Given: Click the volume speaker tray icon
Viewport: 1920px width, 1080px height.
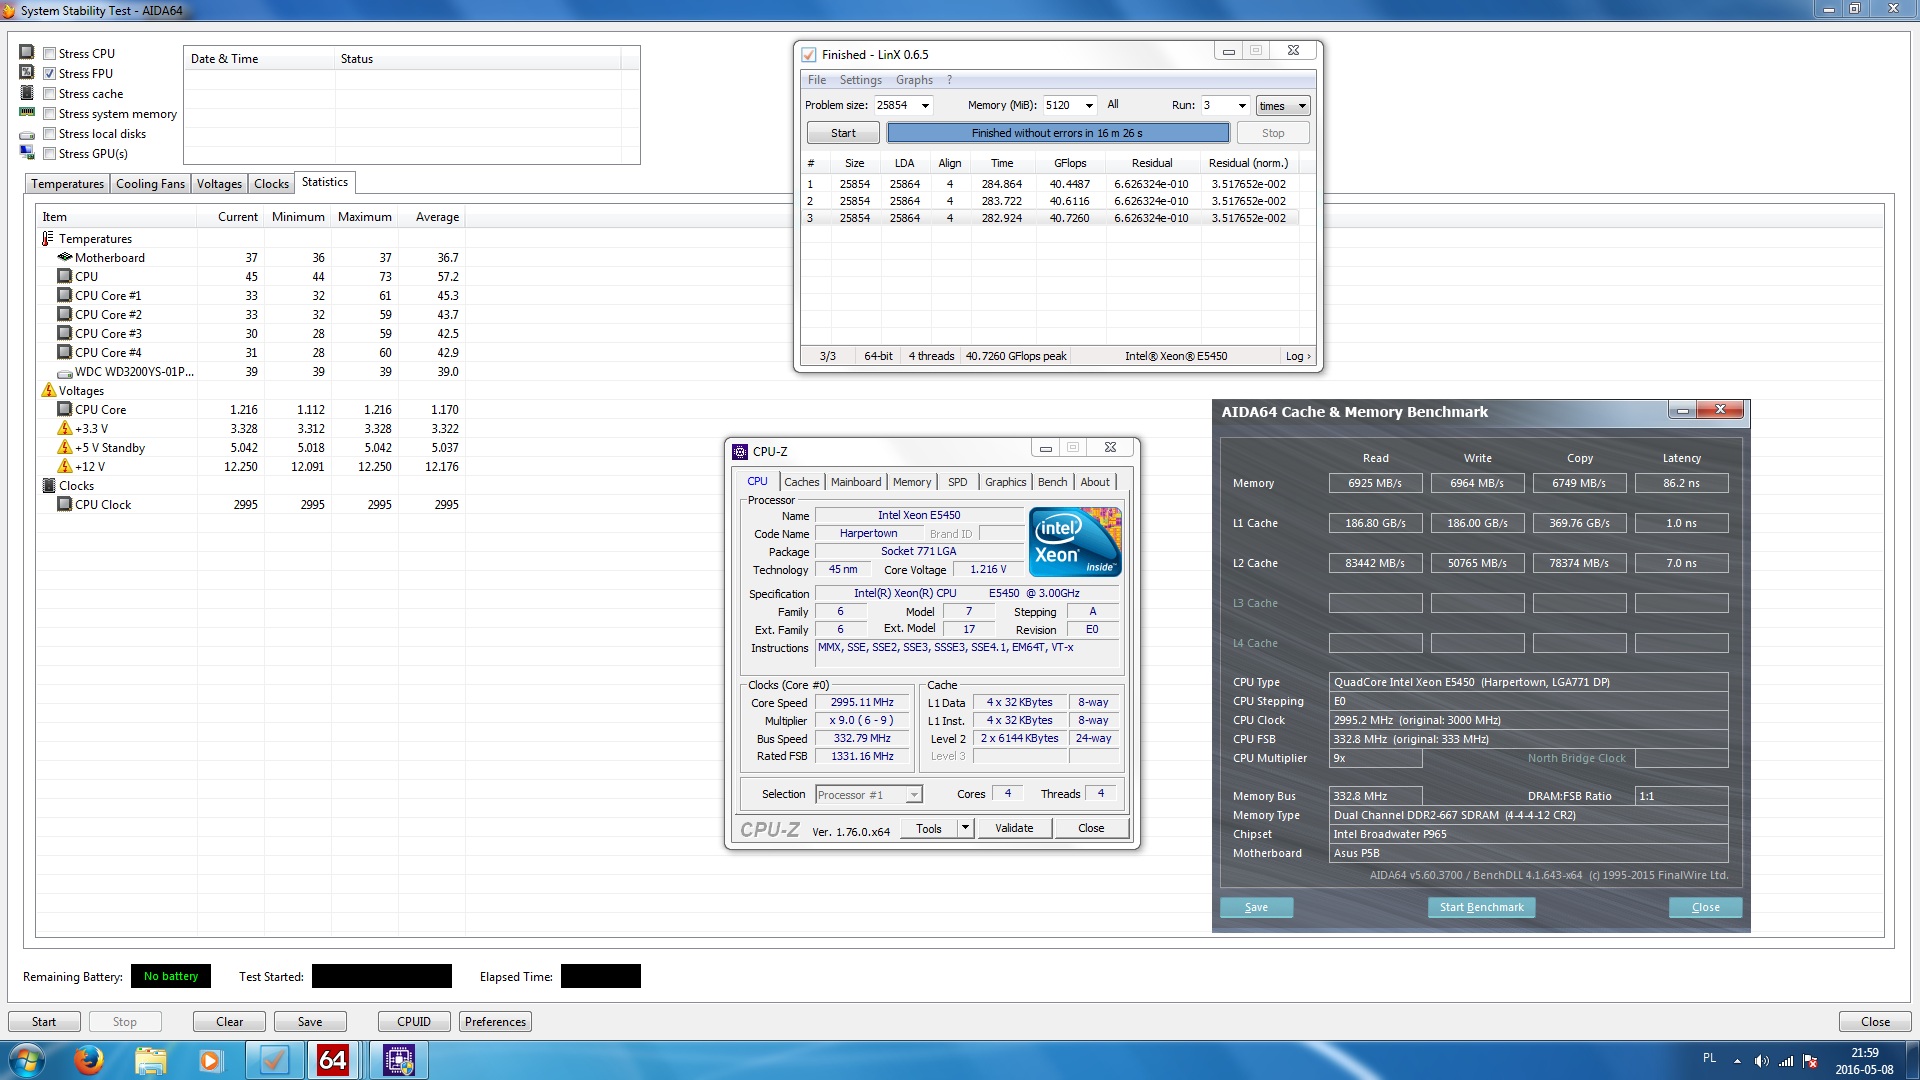Looking at the screenshot, I should pos(1761,1061).
